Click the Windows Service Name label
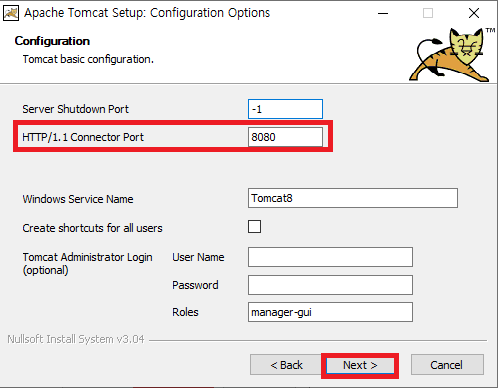498x388 pixels. click(x=78, y=199)
